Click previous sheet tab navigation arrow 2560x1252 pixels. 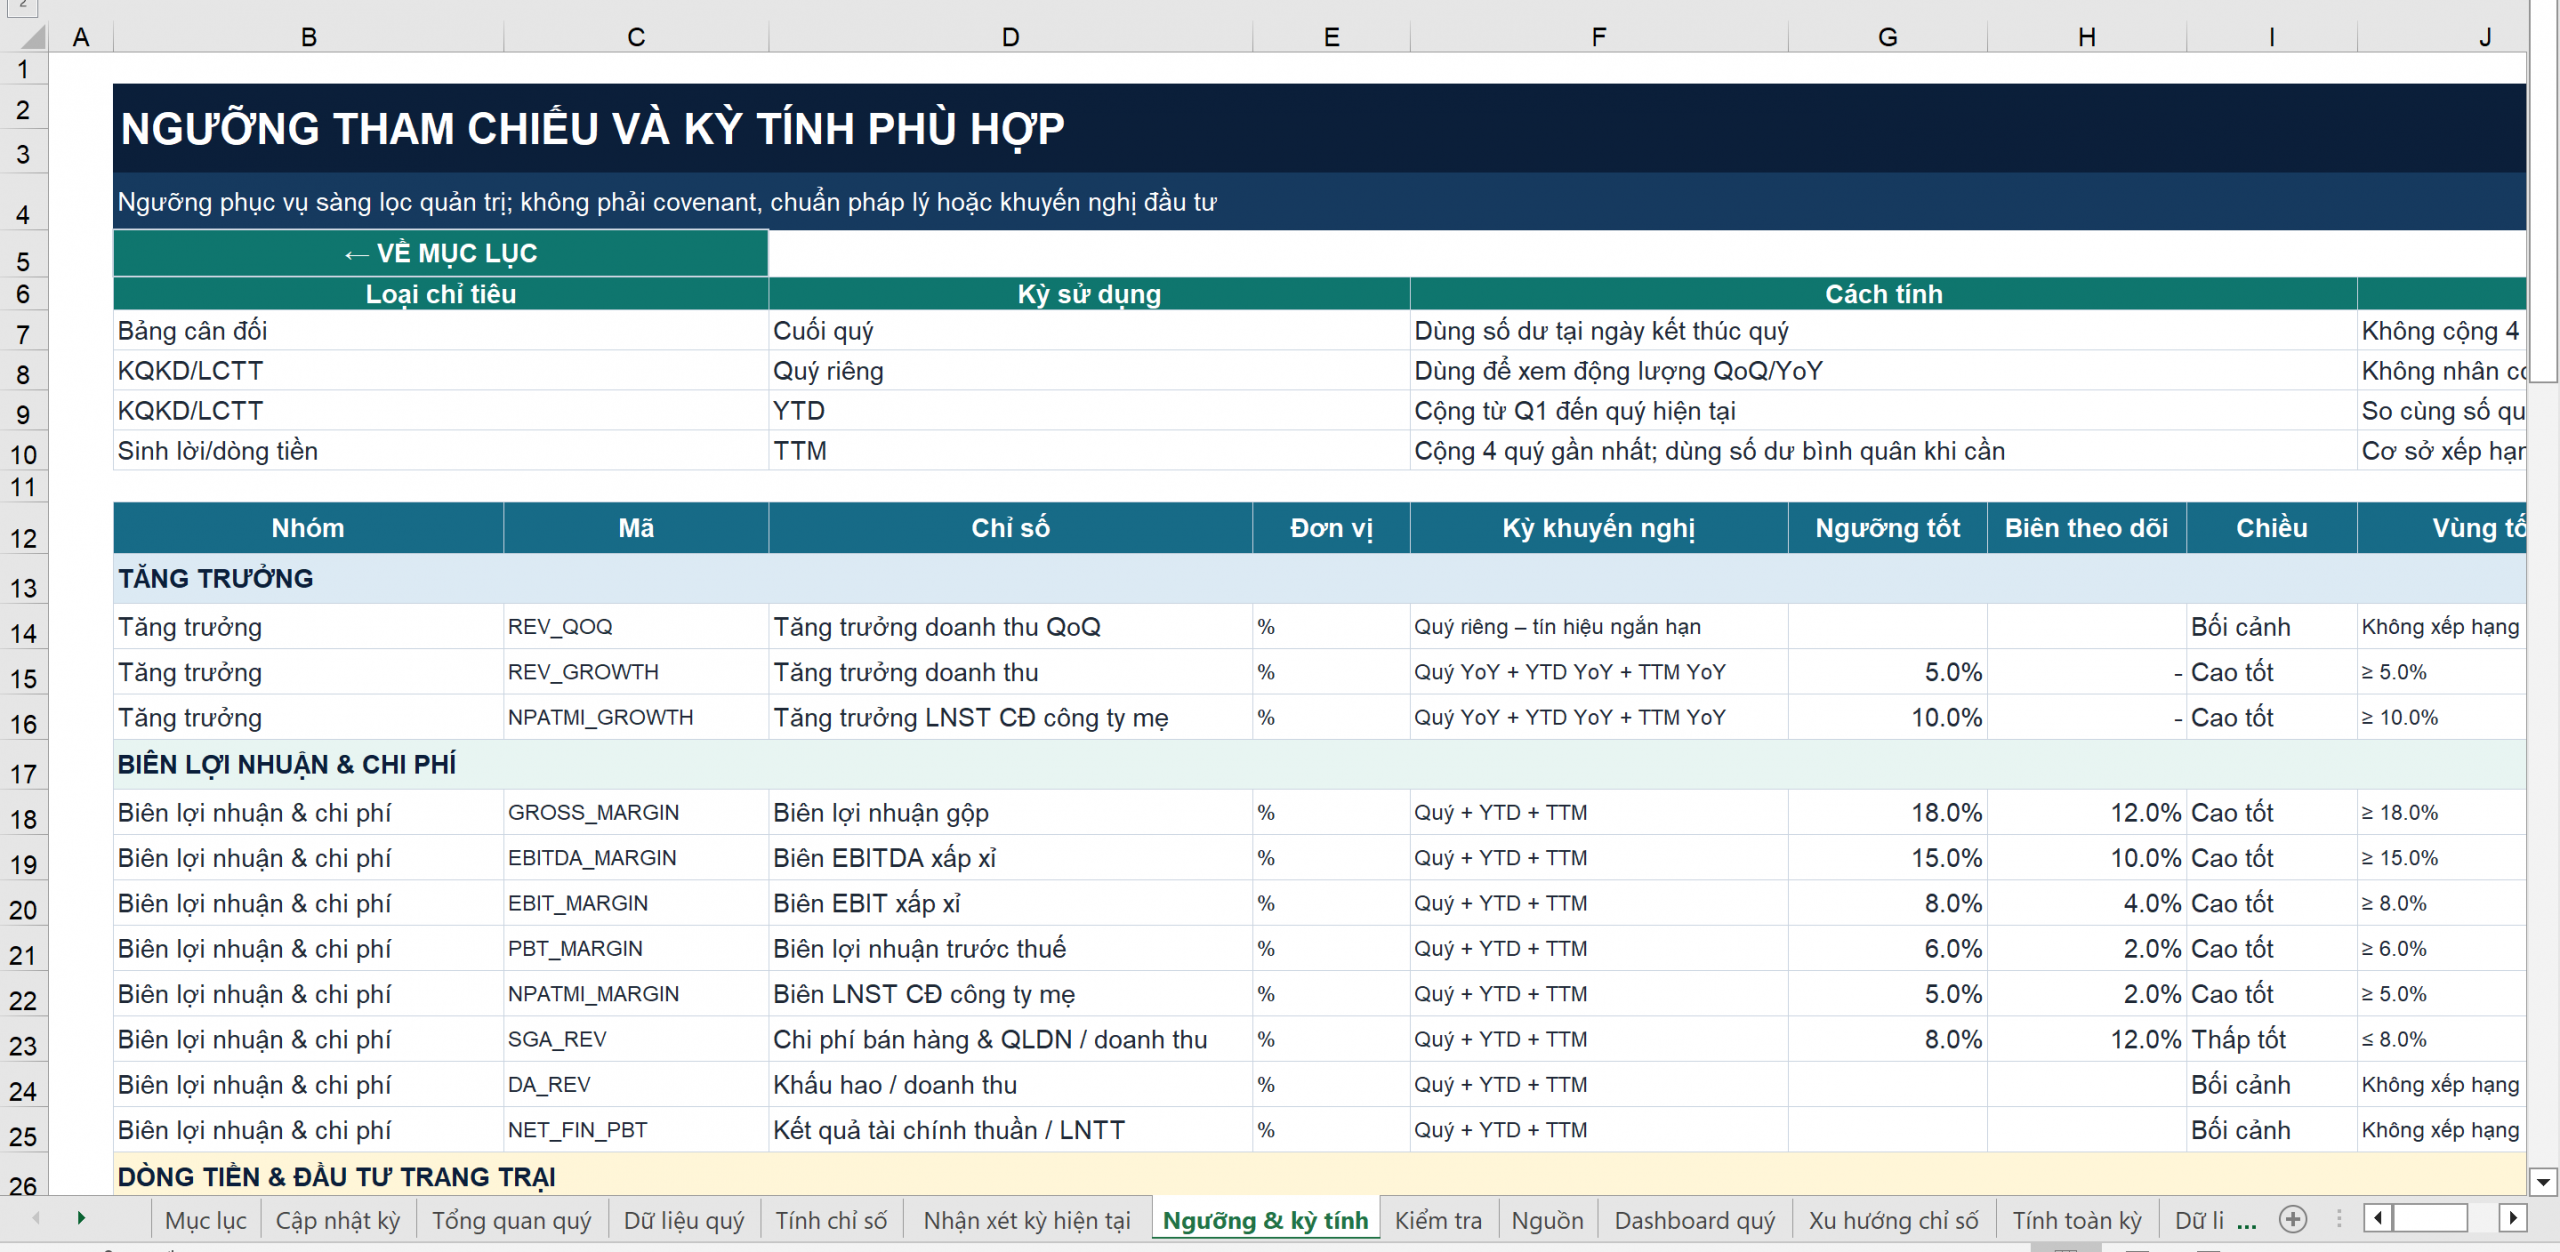click(37, 1218)
